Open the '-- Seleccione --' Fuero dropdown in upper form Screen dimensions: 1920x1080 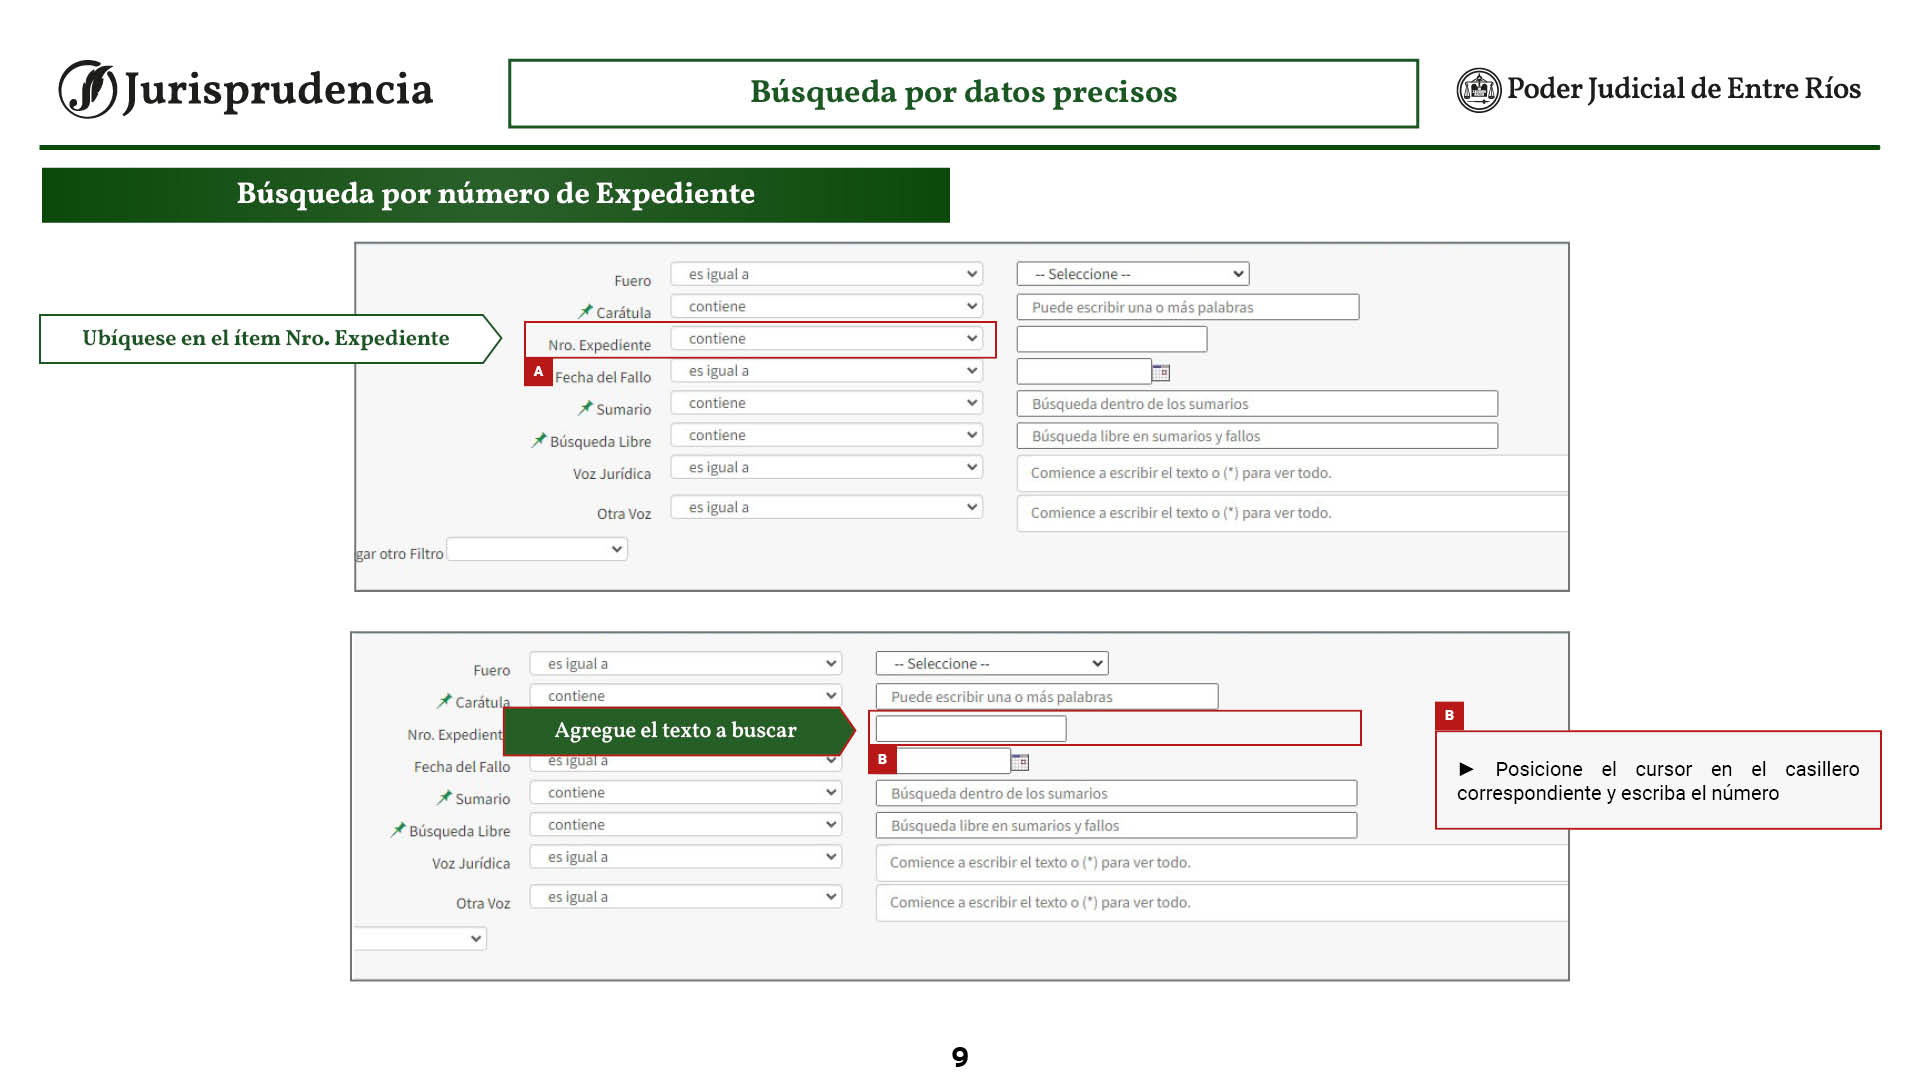(1133, 274)
